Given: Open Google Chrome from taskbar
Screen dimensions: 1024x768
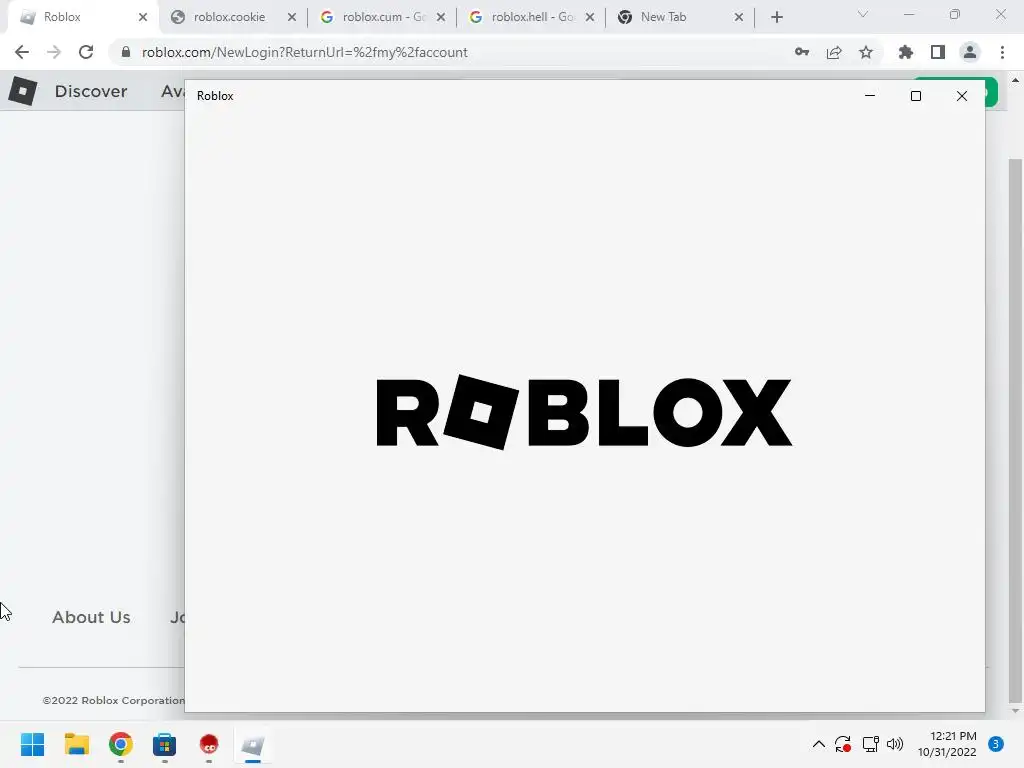Looking at the screenshot, I should tap(121, 744).
